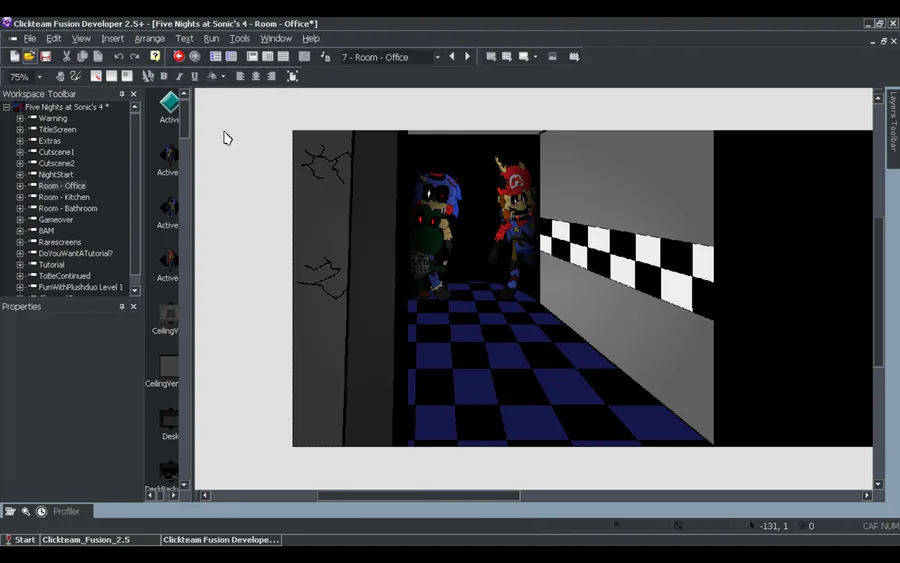Toggle underline text formatting

(x=195, y=76)
